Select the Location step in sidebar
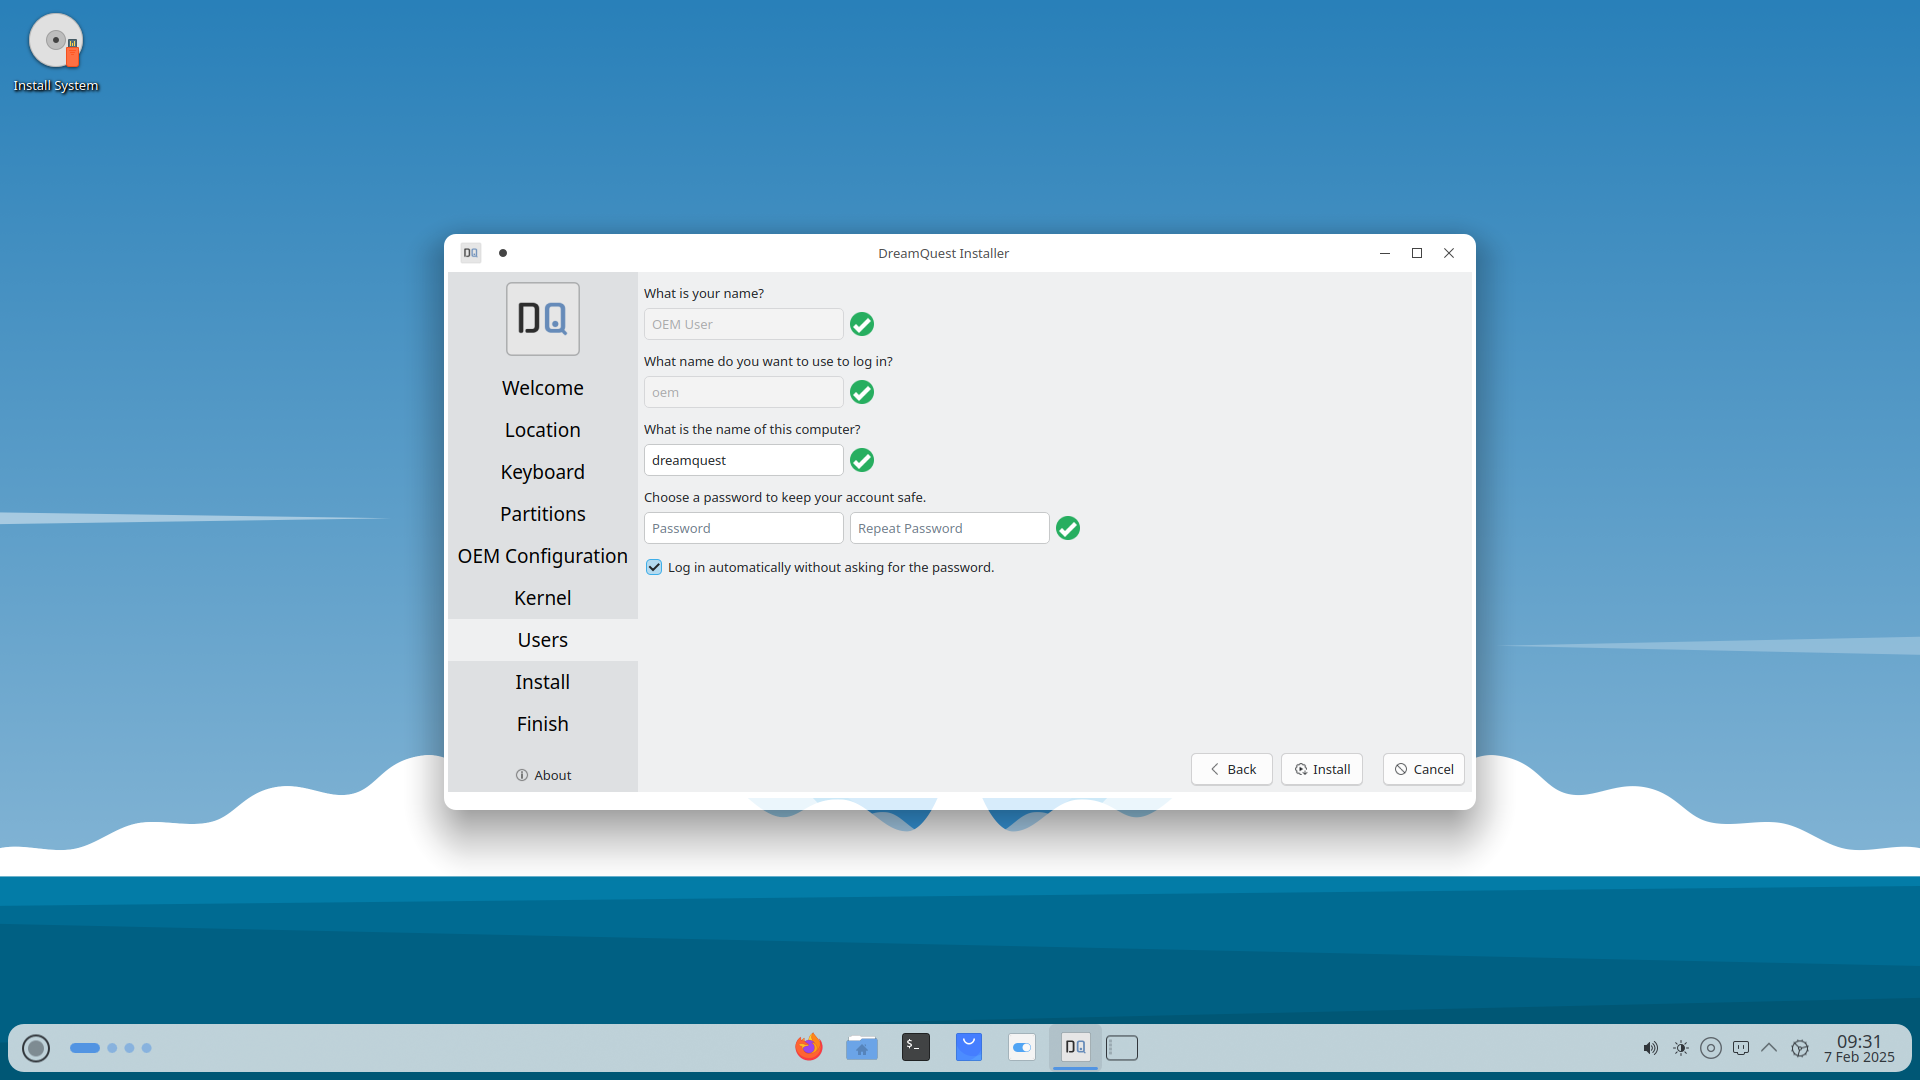 point(543,430)
